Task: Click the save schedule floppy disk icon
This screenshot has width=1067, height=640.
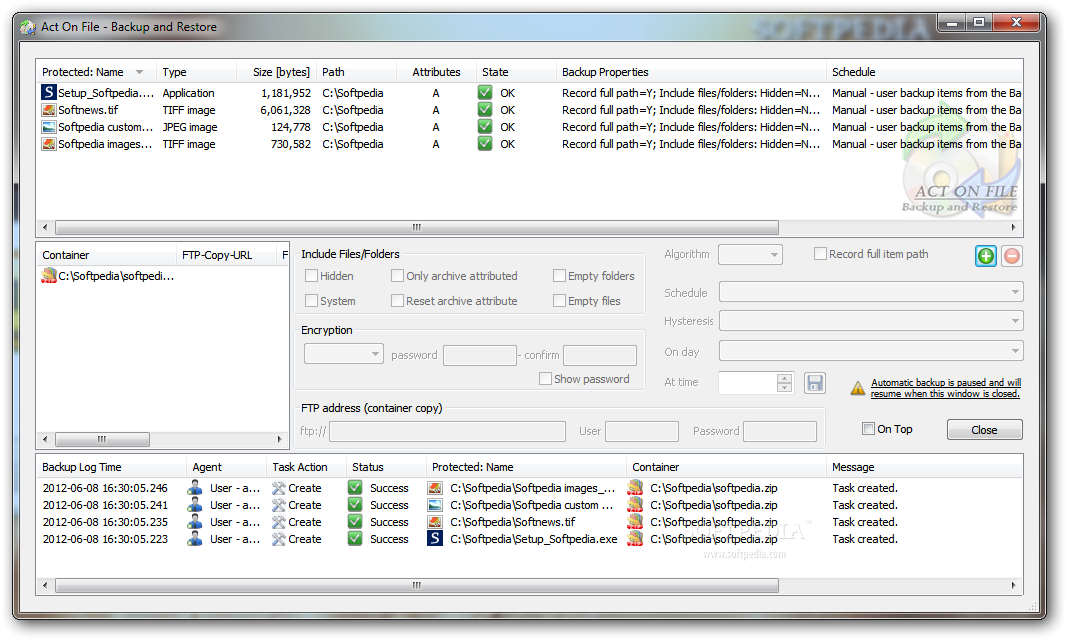Action: pos(815,383)
